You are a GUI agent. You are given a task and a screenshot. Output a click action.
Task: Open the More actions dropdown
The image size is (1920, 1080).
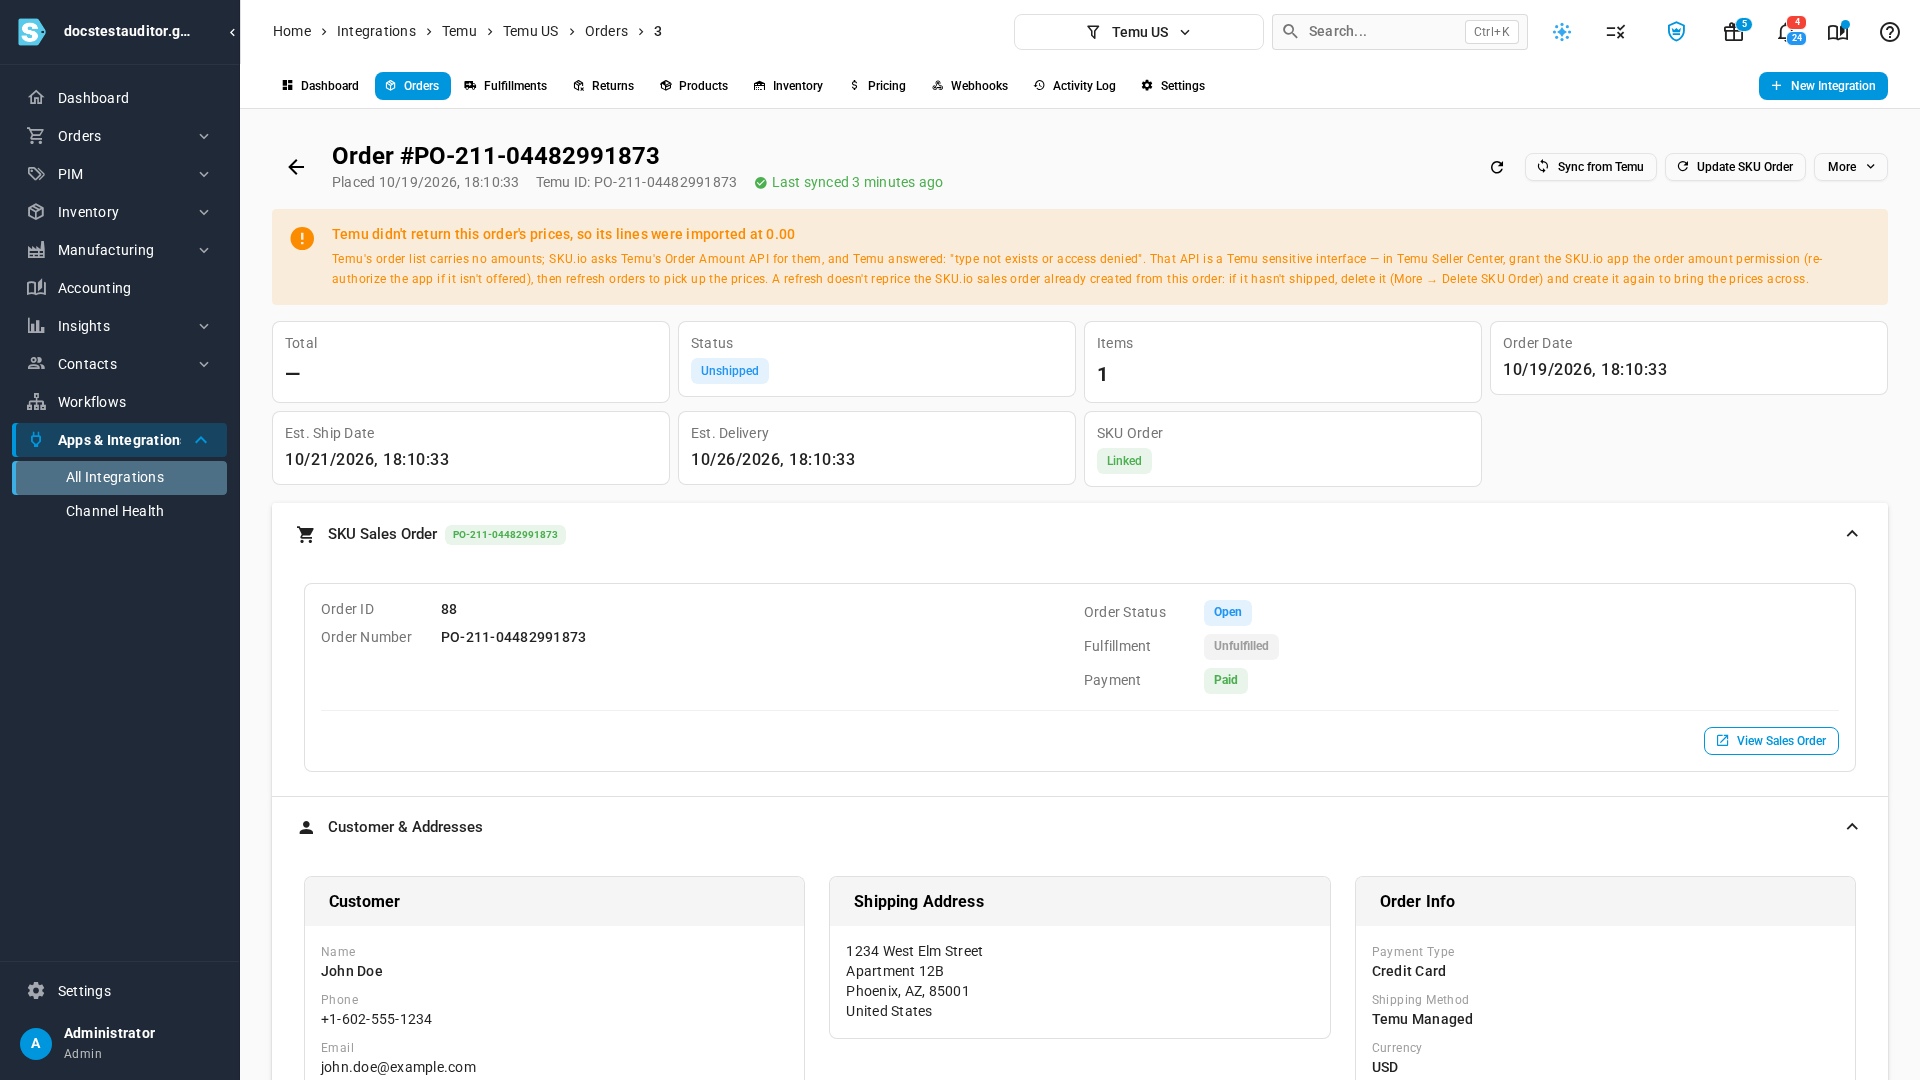click(x=1851, y=167)
